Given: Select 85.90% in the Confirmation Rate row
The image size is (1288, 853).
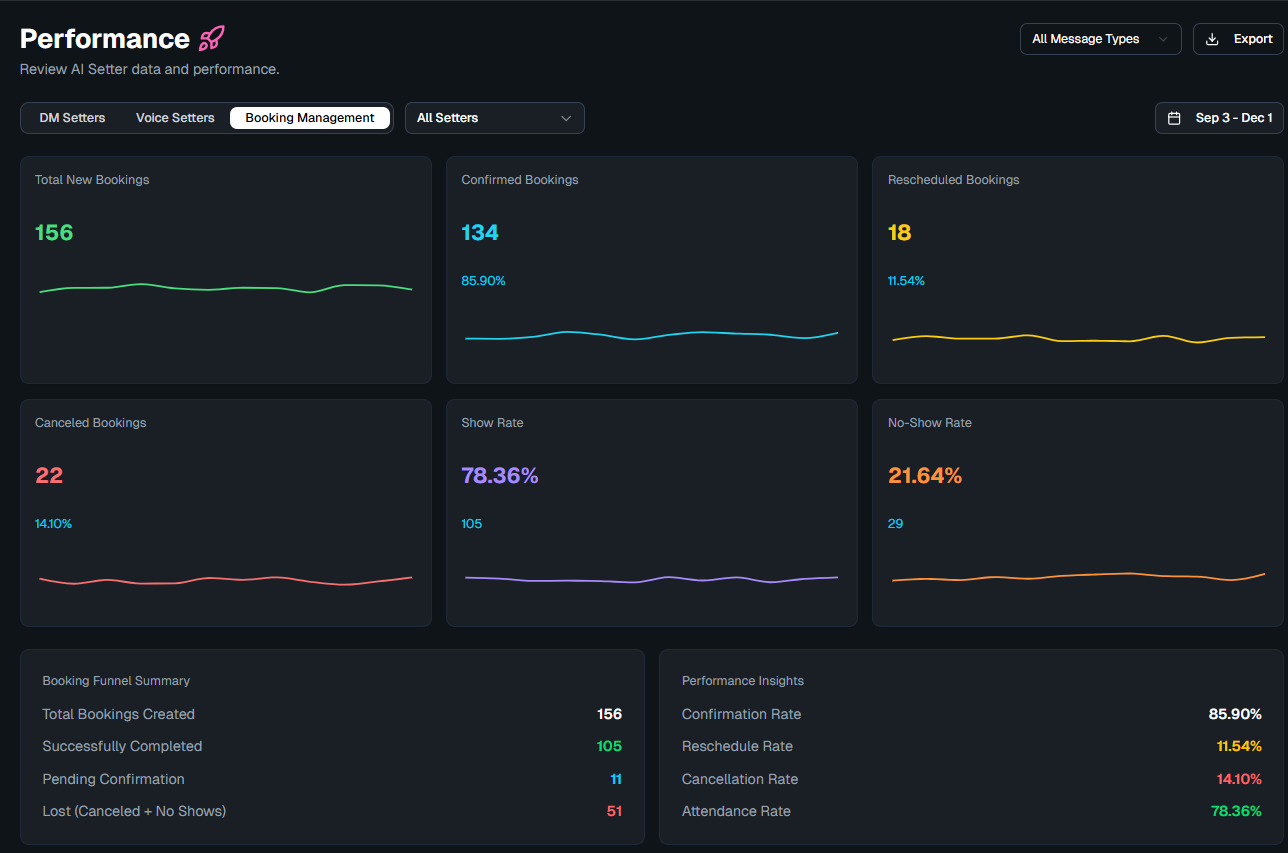Looking at the screenshot, I should coord(1235,714).
